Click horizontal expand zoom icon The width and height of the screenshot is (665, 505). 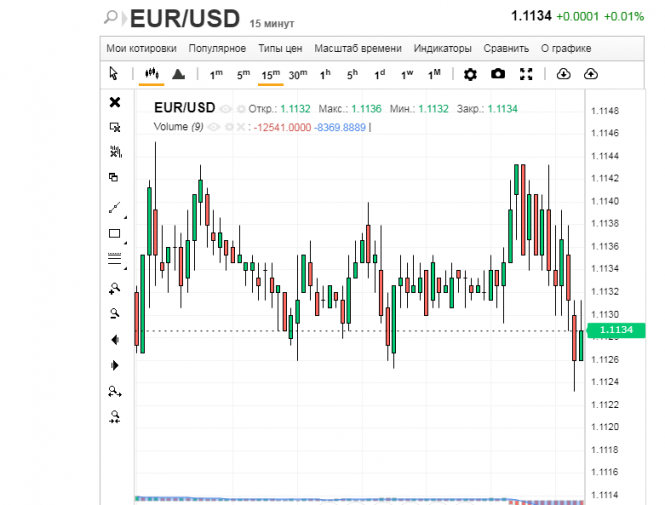click(115, 391)
